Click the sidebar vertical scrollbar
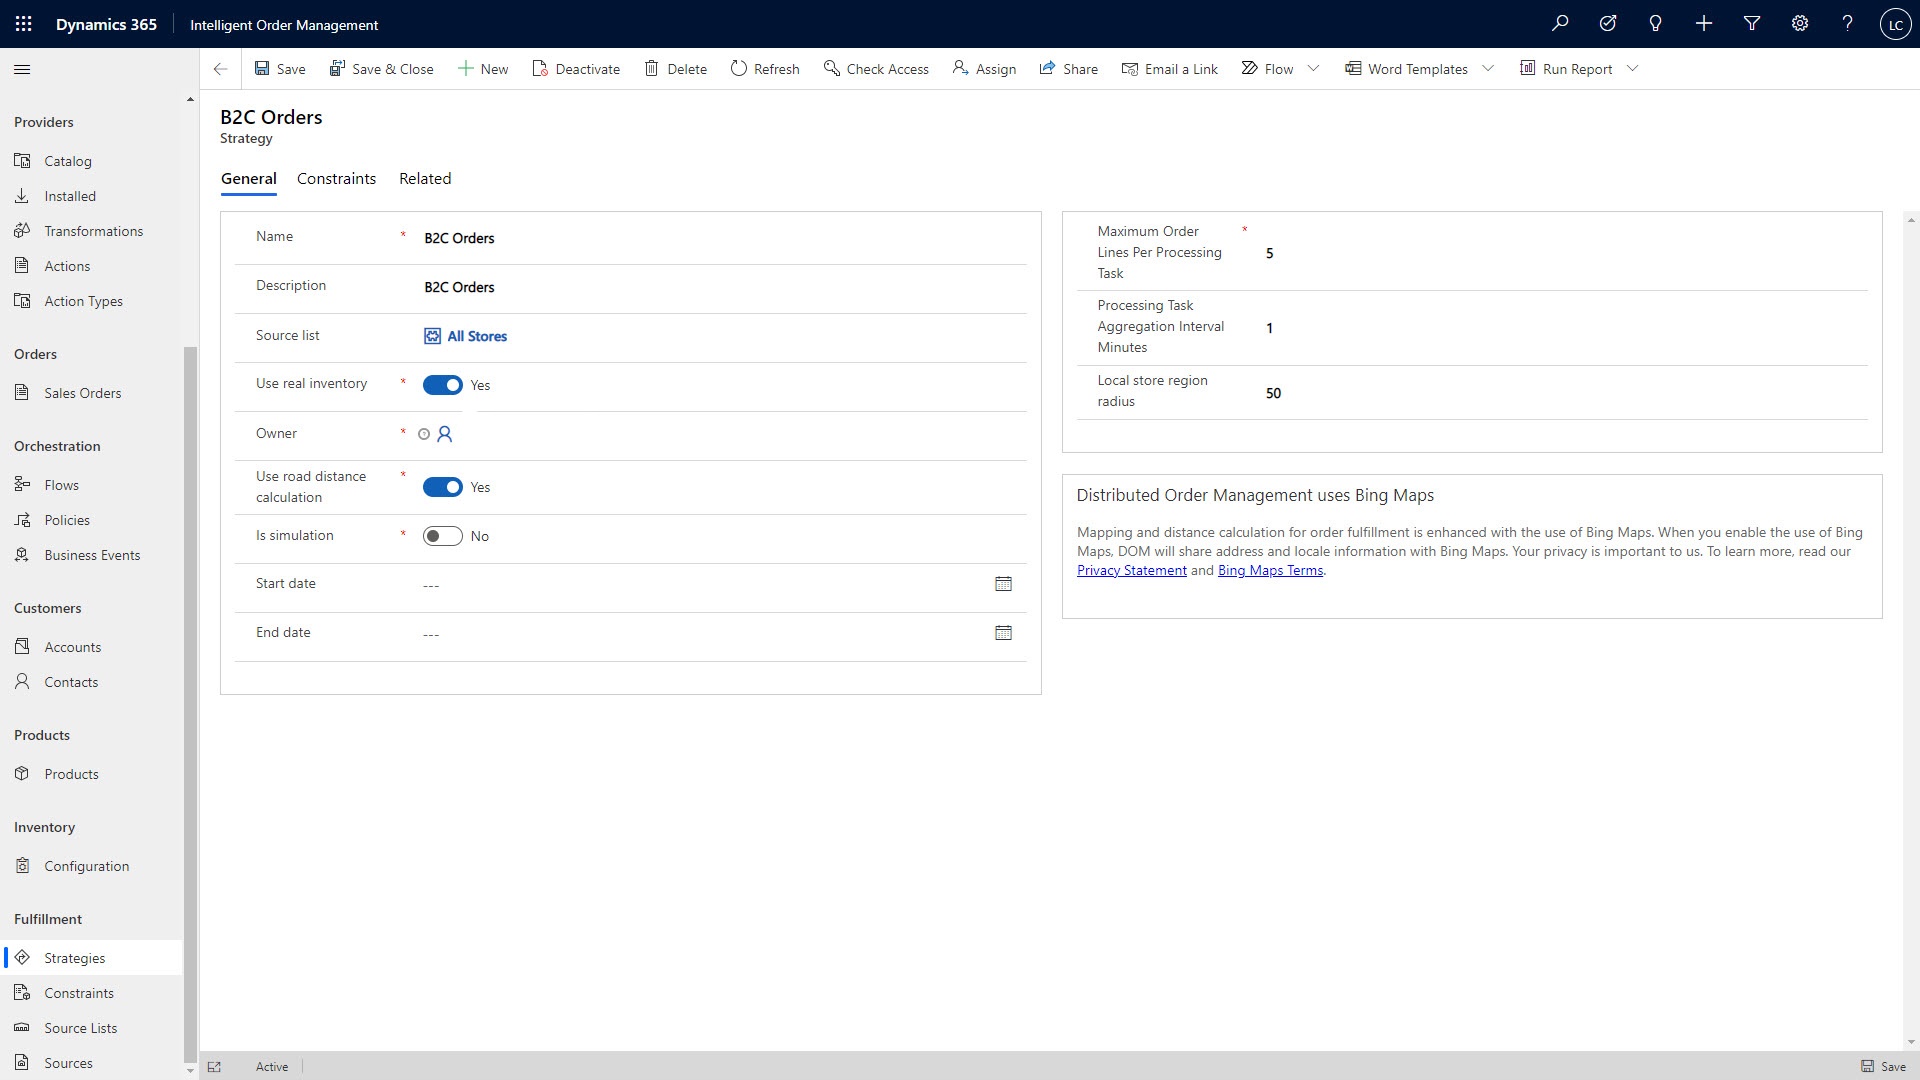Image resolution: width=1920 pixels, height=1080 pixels. pyautogui.click(x=190, y=705)
